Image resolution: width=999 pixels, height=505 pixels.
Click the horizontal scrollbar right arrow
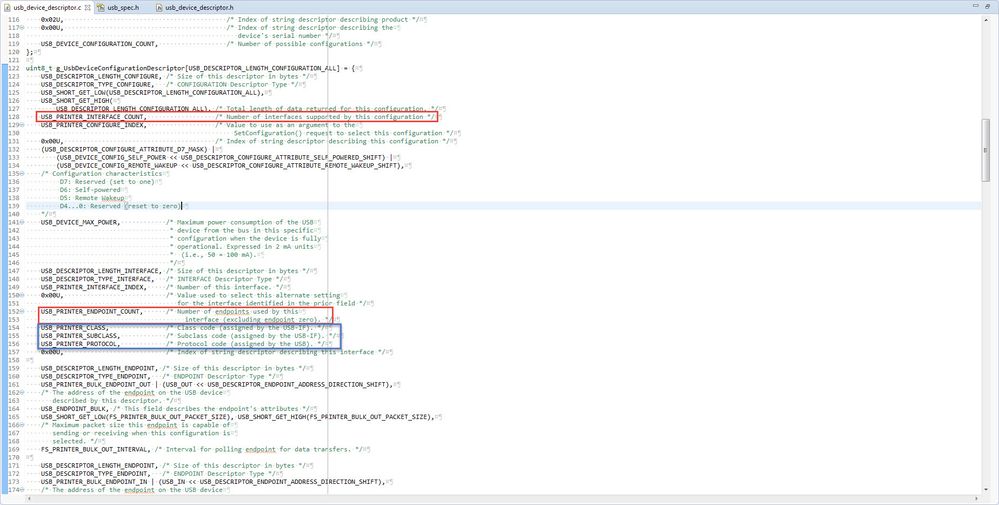[x=977, y=498]
